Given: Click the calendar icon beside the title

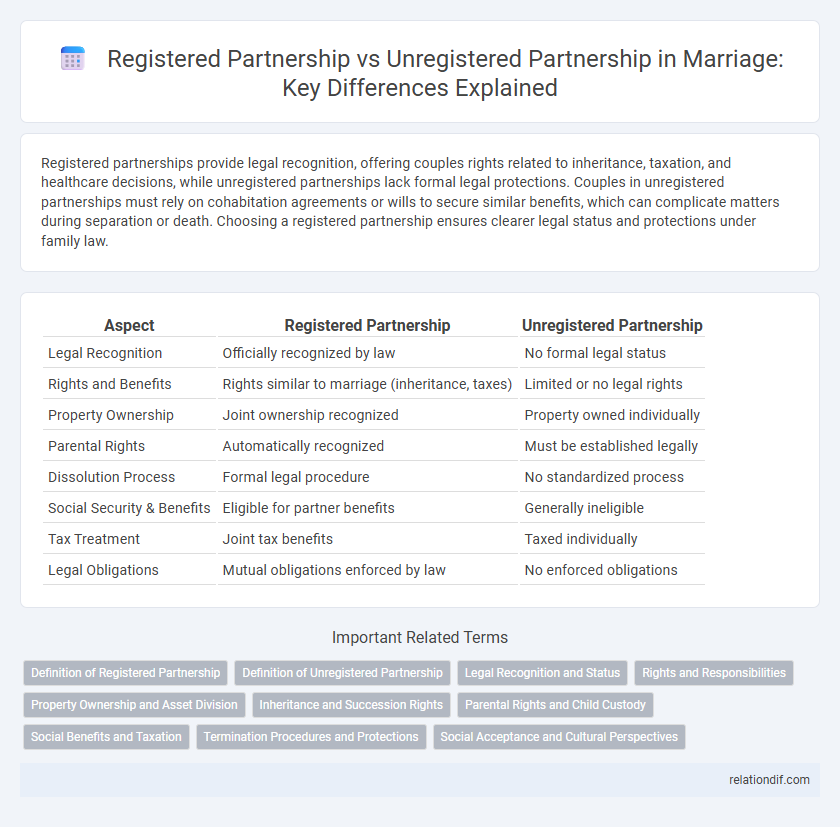Looking at the screenshot, I should pos(72,58).
